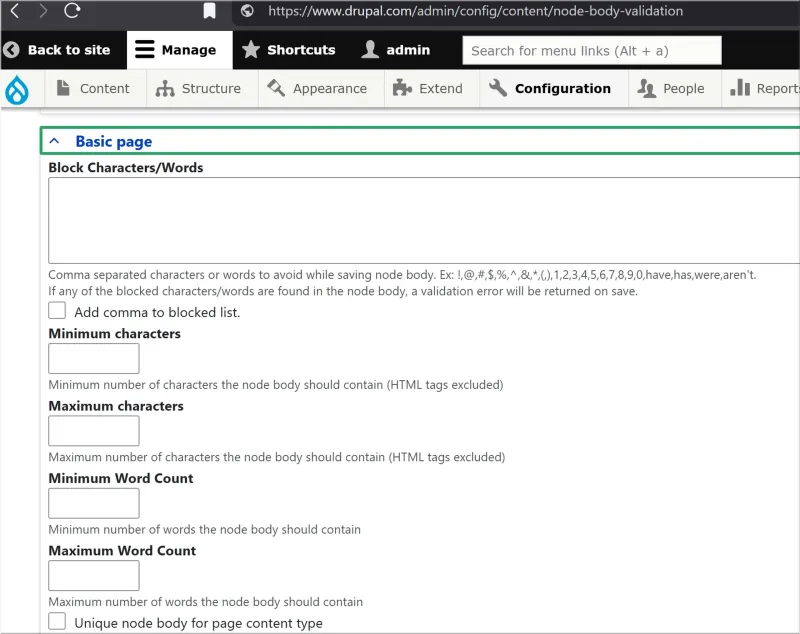Focus the Minimum Word Count input

click(94, 503)
